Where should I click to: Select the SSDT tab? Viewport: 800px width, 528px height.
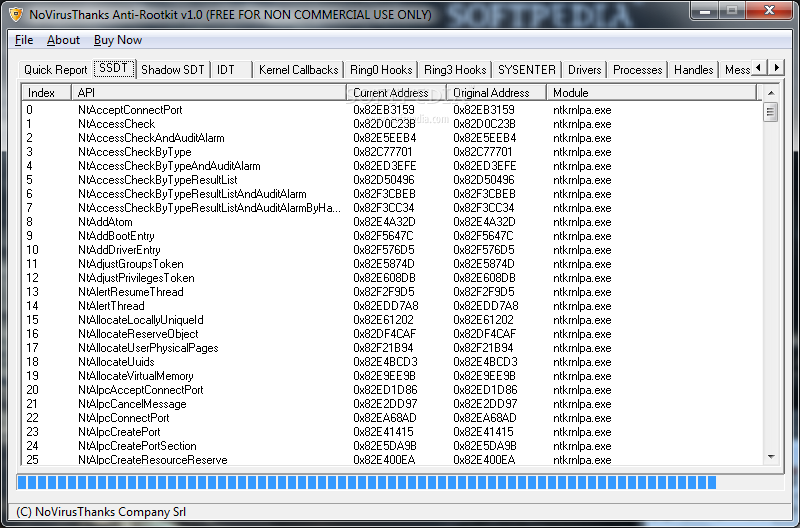[114, 68]
